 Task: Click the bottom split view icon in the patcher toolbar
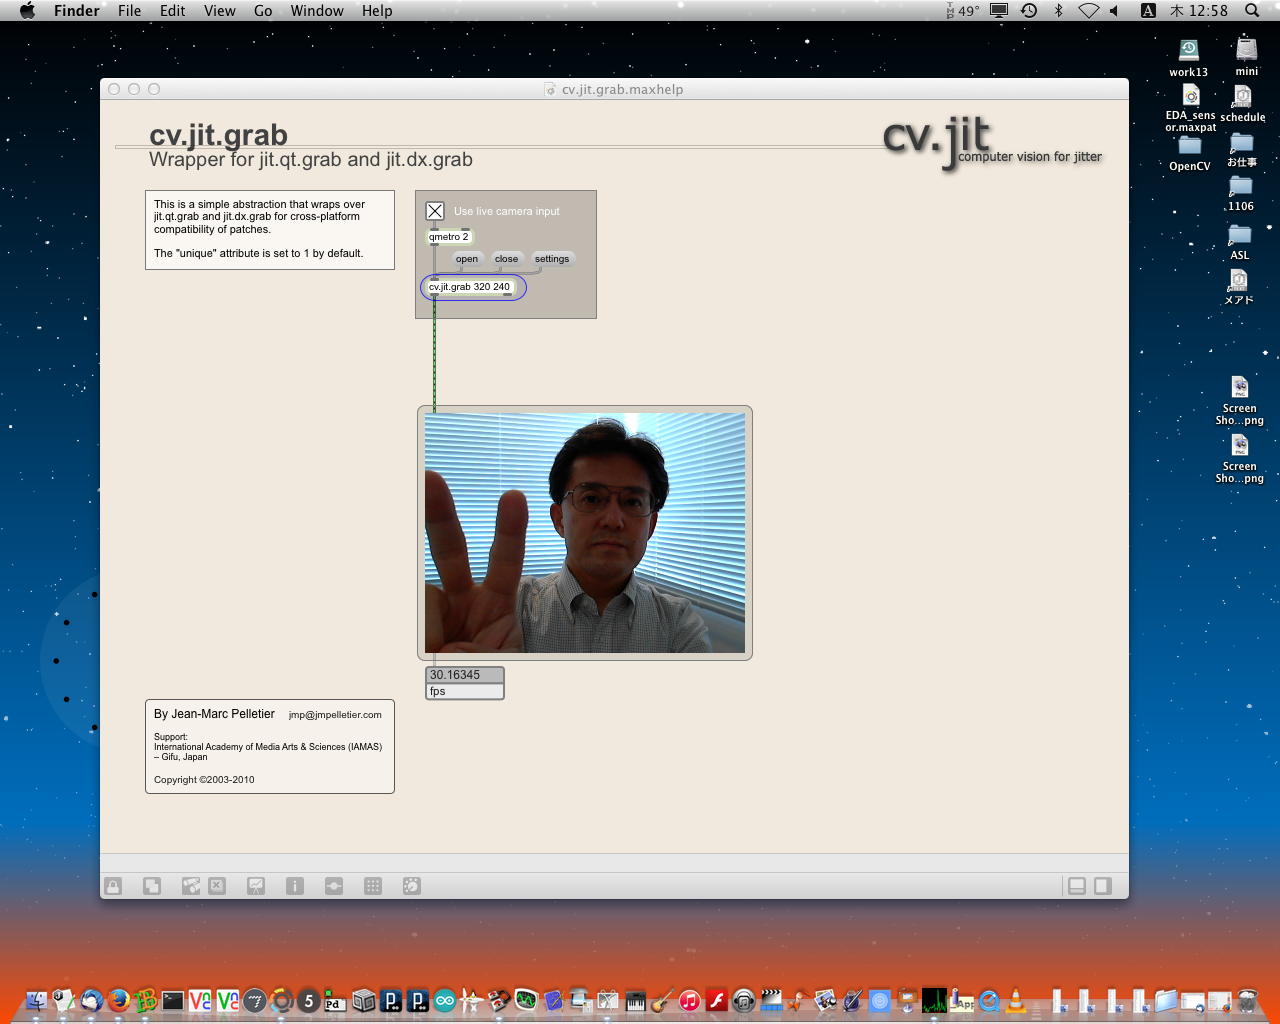tap(1077, 886)
